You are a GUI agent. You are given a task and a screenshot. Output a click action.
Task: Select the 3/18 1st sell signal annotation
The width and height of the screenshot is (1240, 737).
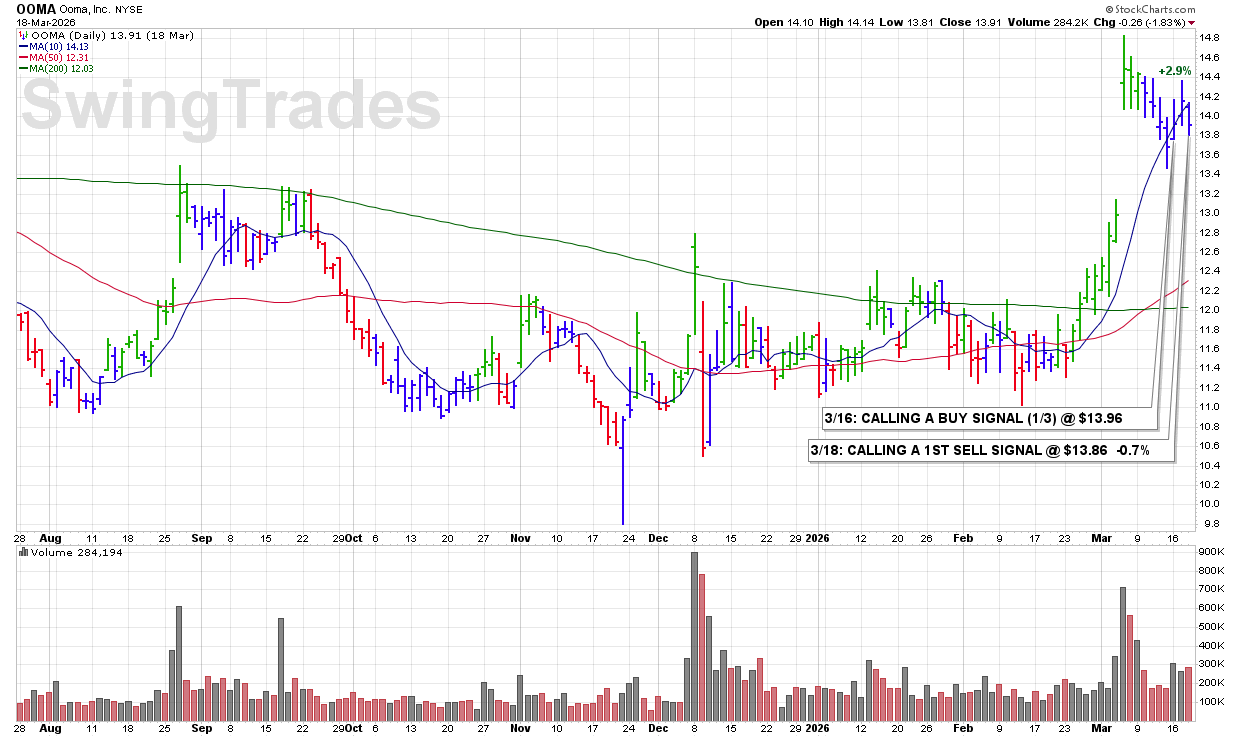click(x=980, y=451)
